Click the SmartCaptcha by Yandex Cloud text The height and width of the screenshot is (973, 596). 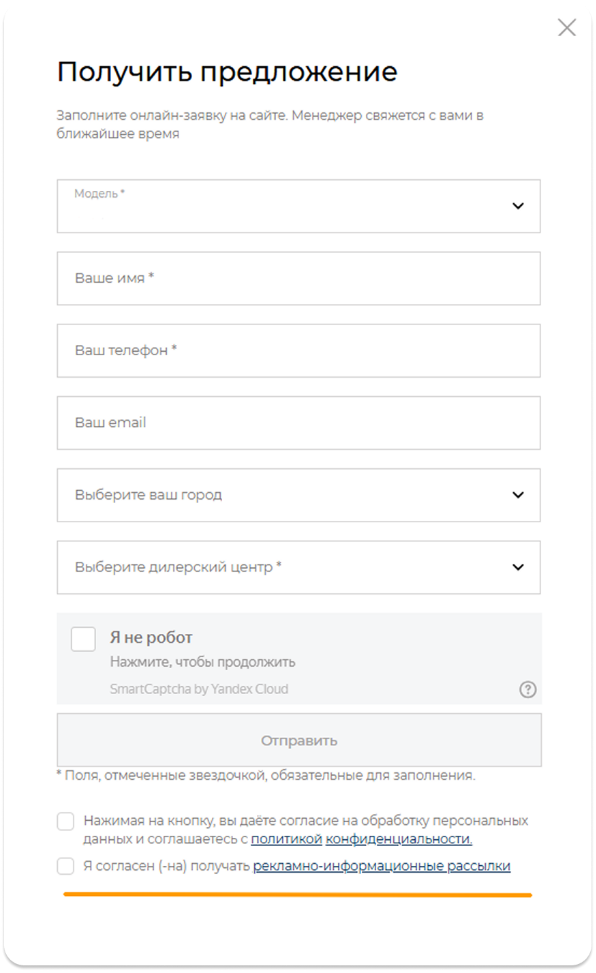[199, 689]
